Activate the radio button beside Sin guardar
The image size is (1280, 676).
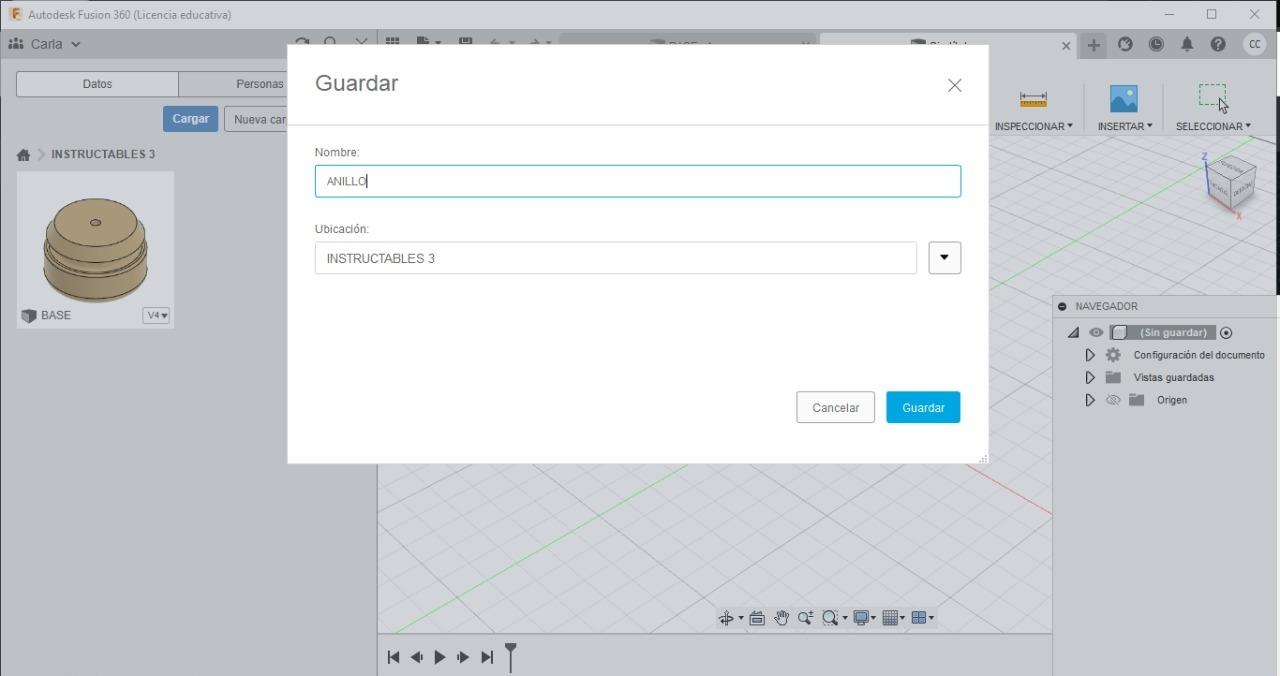(1226, 333)
